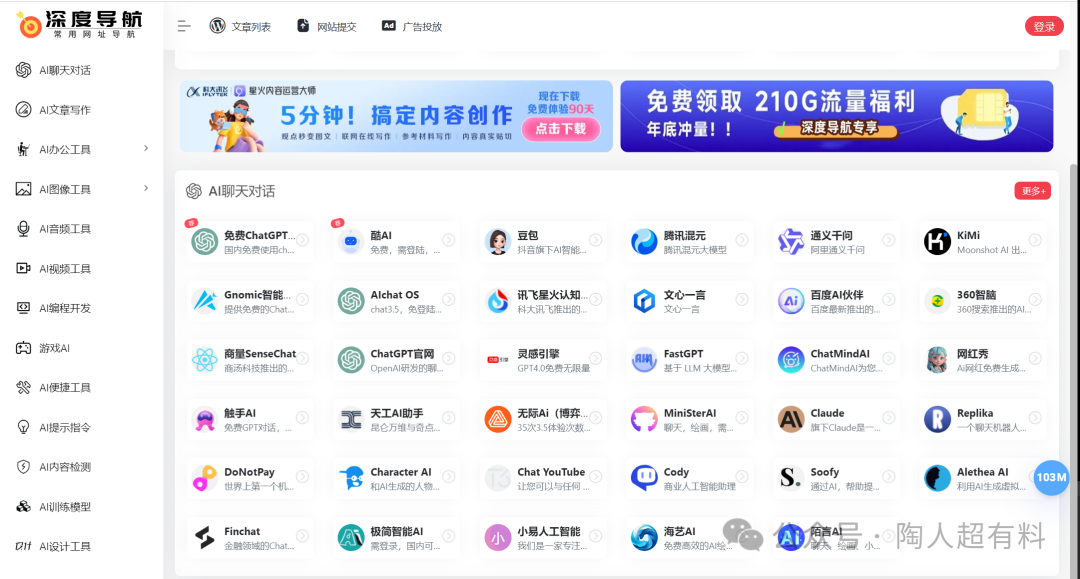Open the Cody icon

coord(644,478)
